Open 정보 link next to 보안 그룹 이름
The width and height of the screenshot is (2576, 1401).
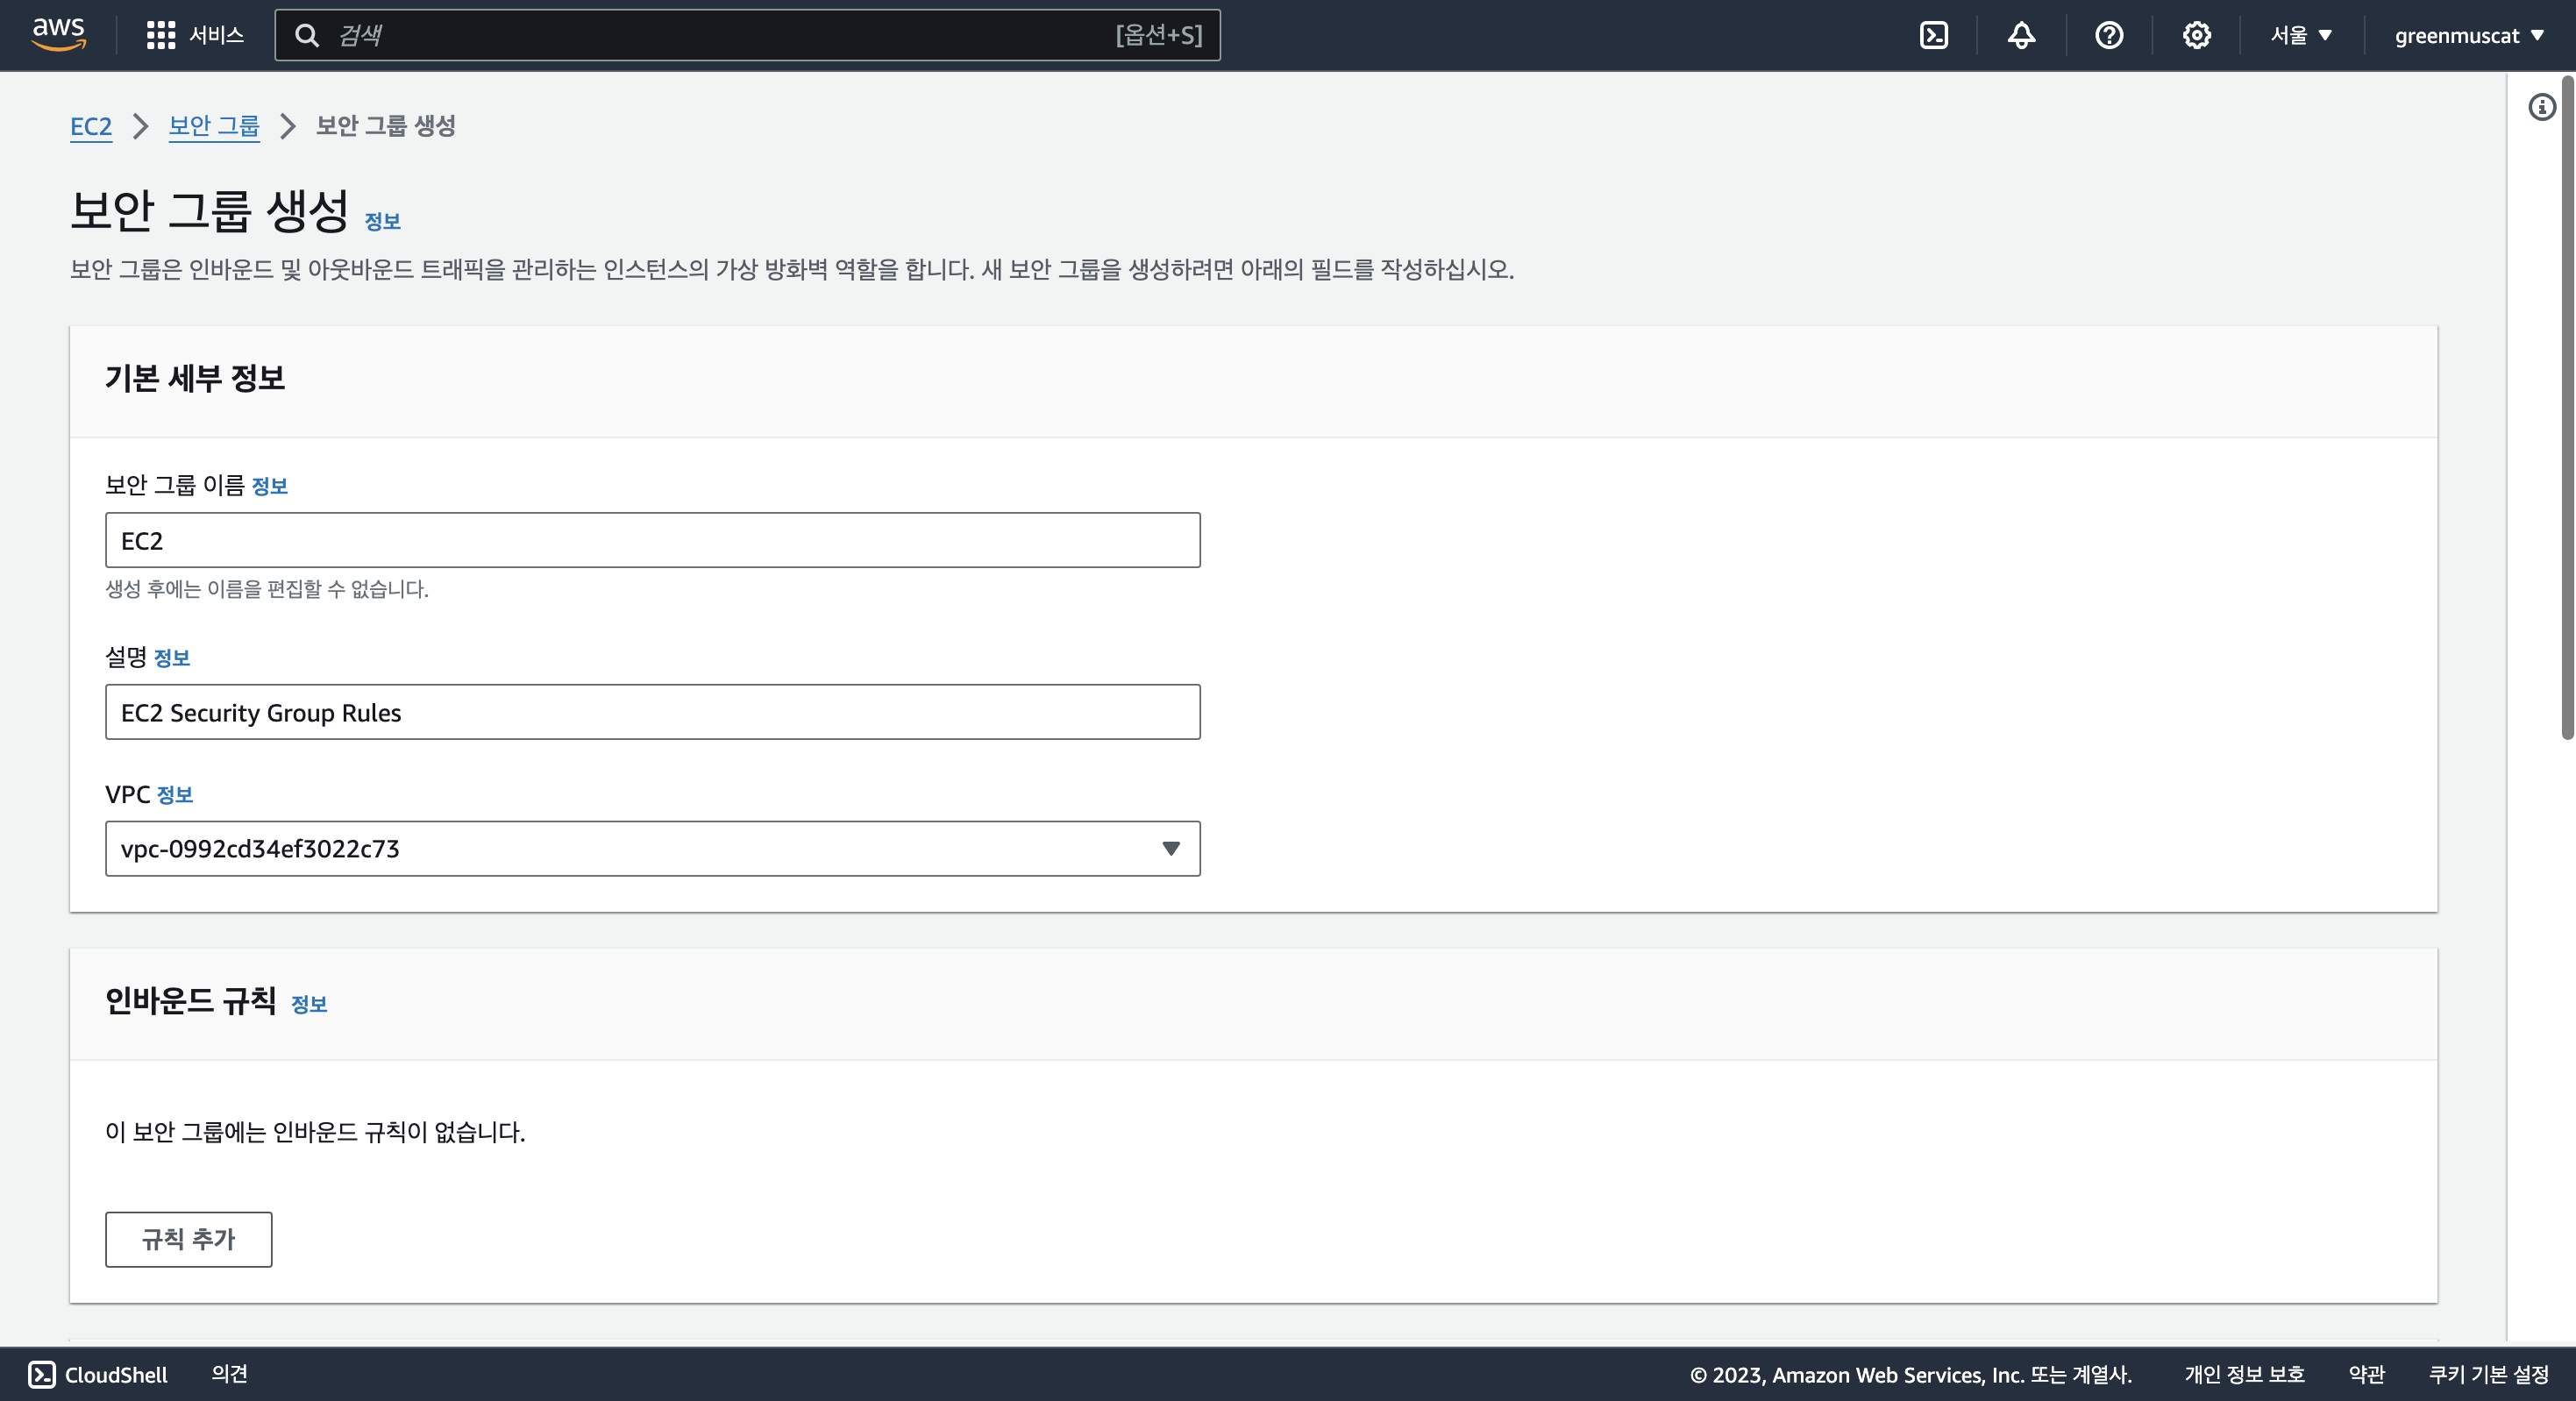click(269, 486)
